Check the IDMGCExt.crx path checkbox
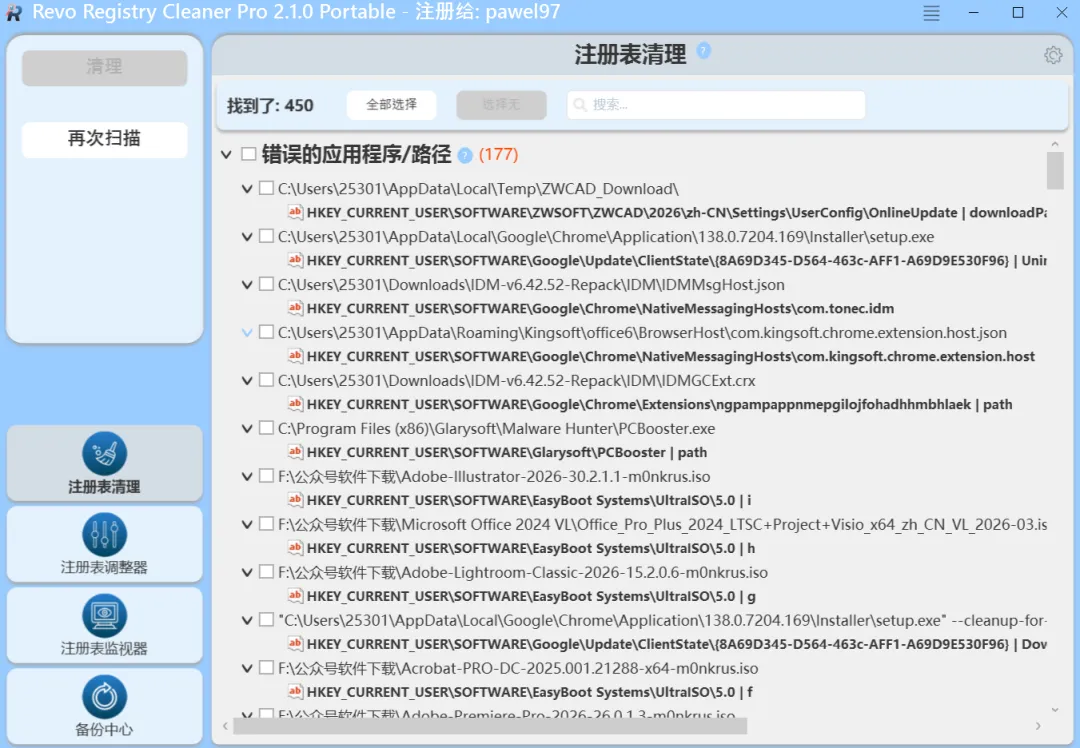1080x748 pixels. [267, 380]
